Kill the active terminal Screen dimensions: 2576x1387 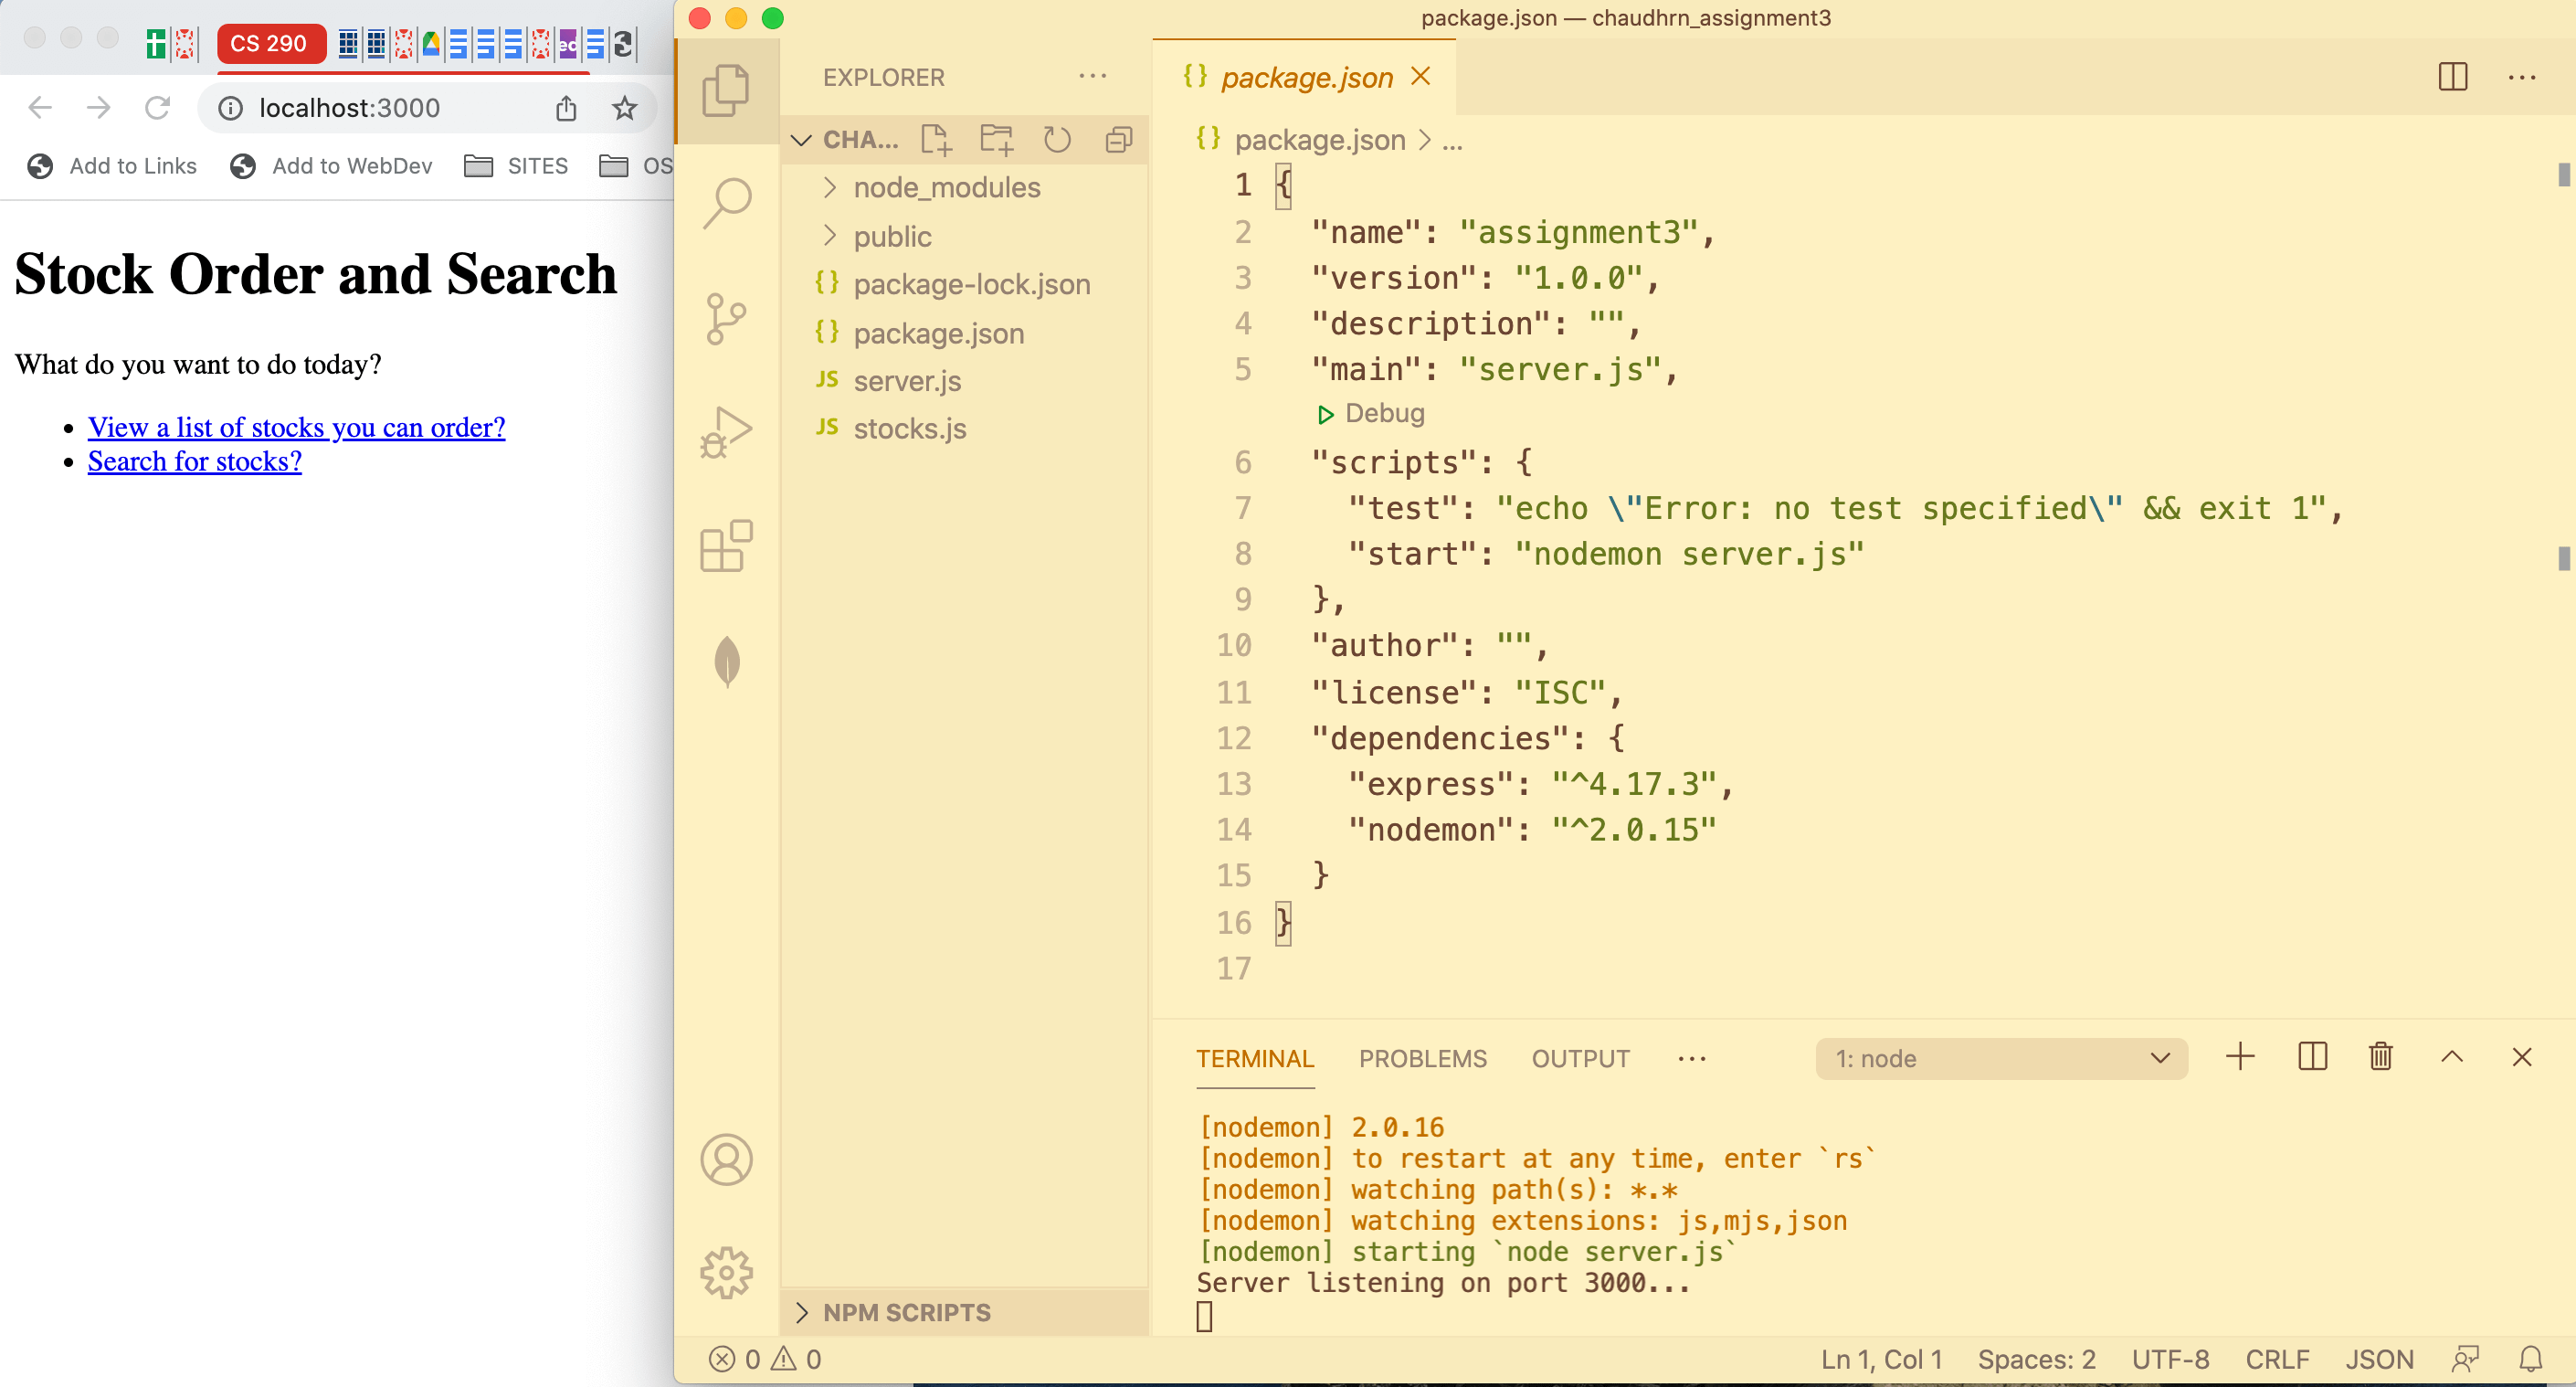[2380, 1057]
